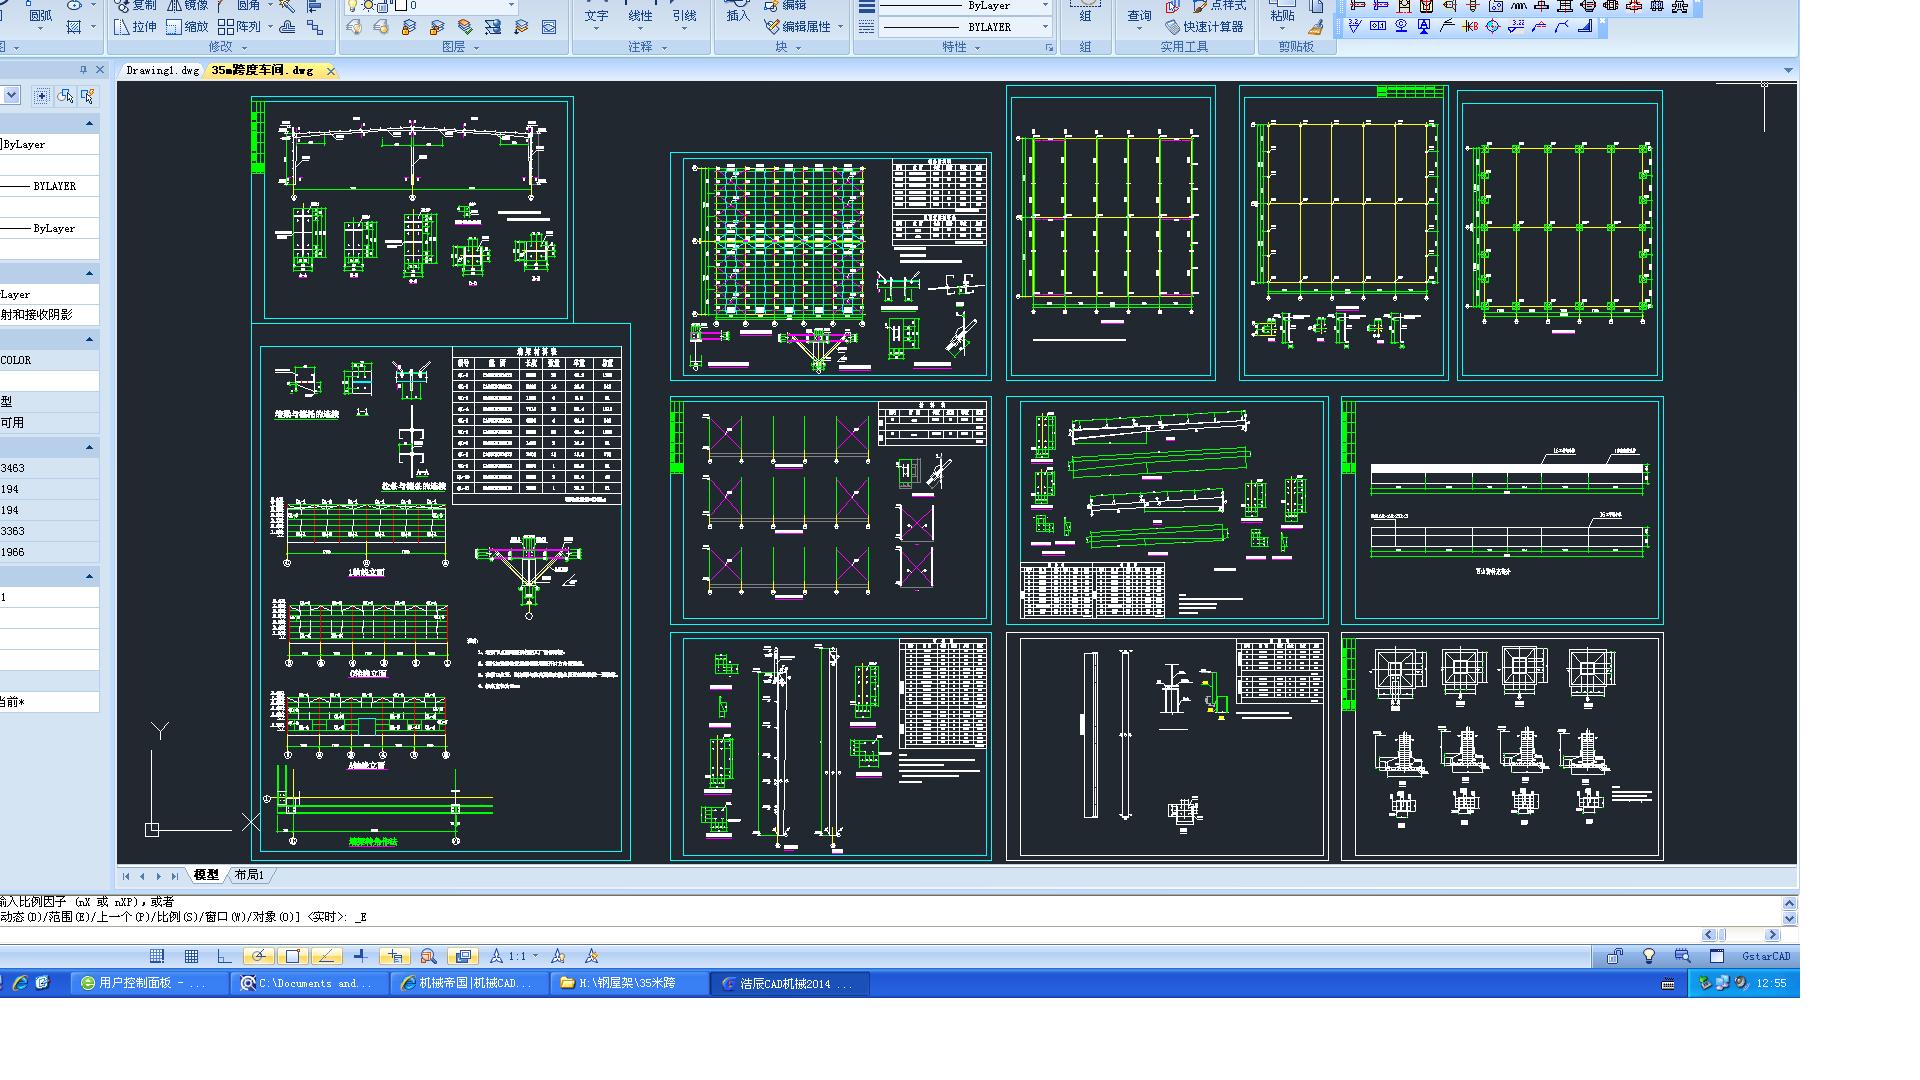Screen dimensions: 1920x1080
Task: Click the 拉伸 stretch tool
Action: [x=134, y=27]
